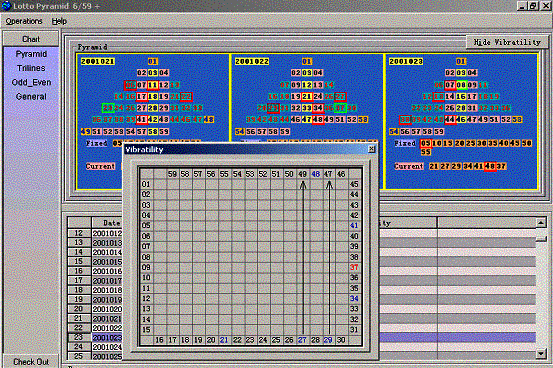The width and height of the screenshot is (553, 368).
Task: Click blue 41 in Vibratility right column
Action: [x=354, y=225]
